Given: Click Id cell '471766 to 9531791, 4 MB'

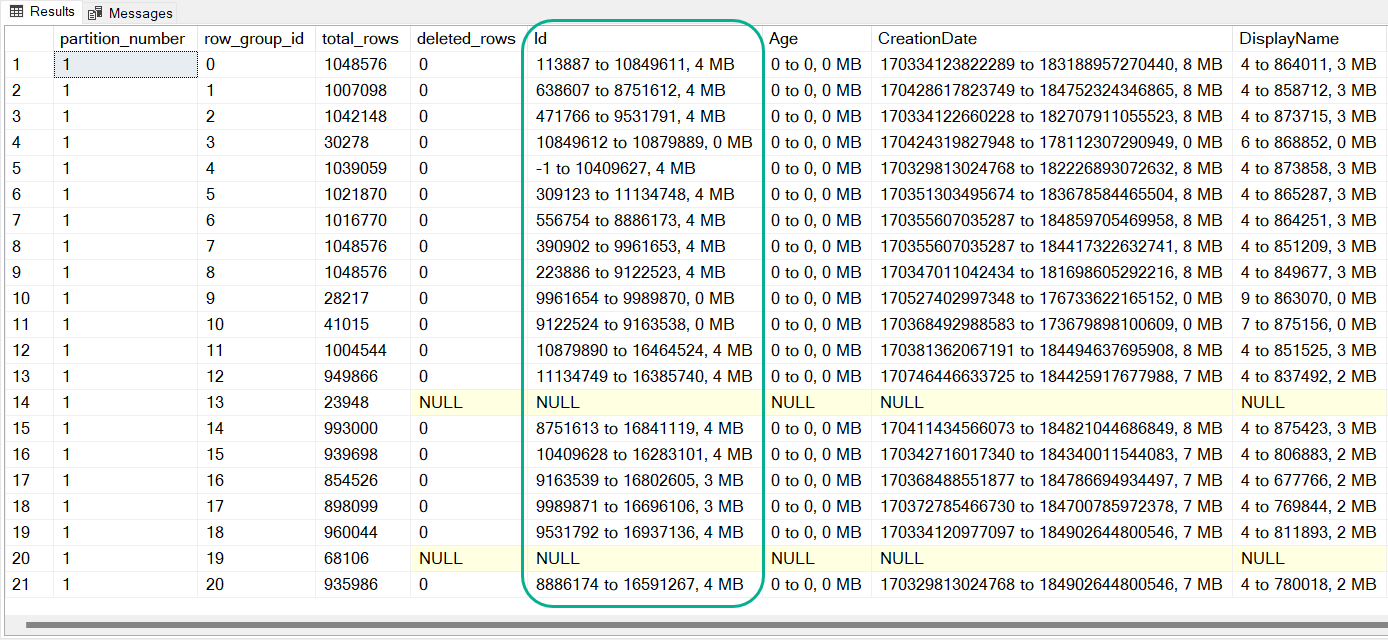Looking at the screenshot, I should click(647, 117).
